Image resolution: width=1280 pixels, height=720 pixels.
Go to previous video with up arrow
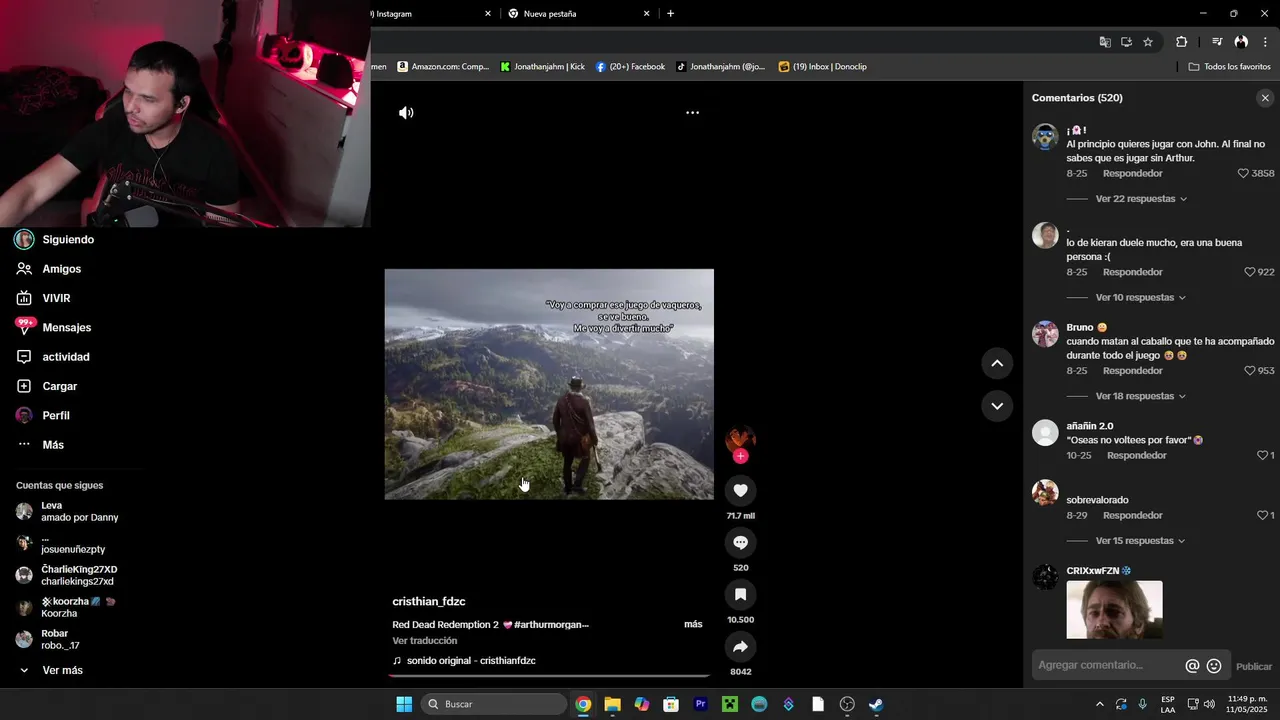(997, 364)
